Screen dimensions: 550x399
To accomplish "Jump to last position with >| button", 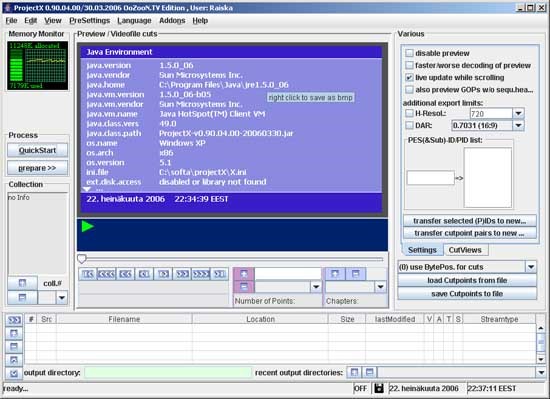I will [x=220, y=274].
